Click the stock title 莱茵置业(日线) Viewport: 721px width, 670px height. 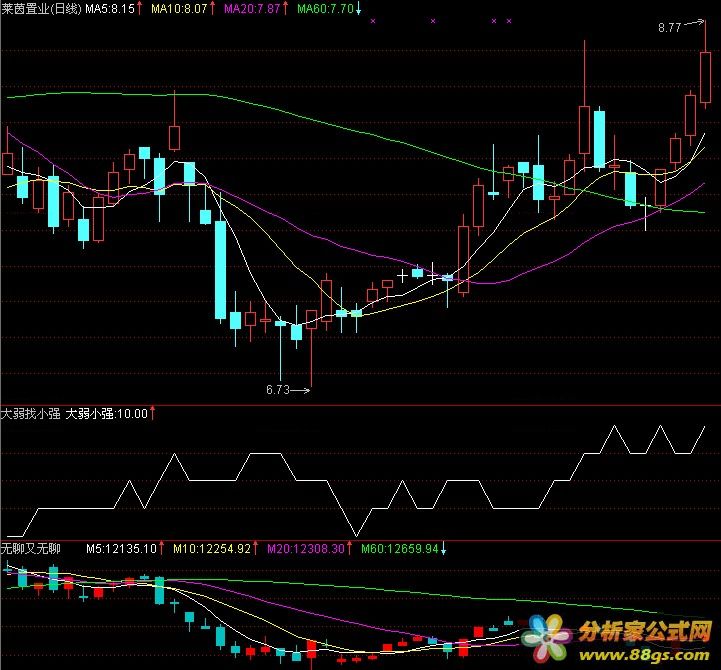(41, 9)
